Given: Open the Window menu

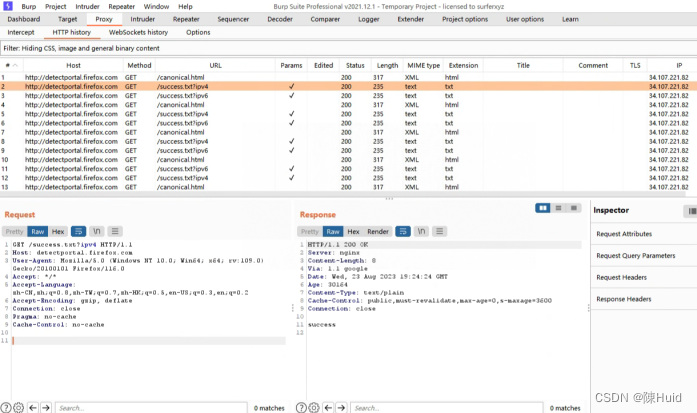Looking at the screenshot, I should coord(156,6).
